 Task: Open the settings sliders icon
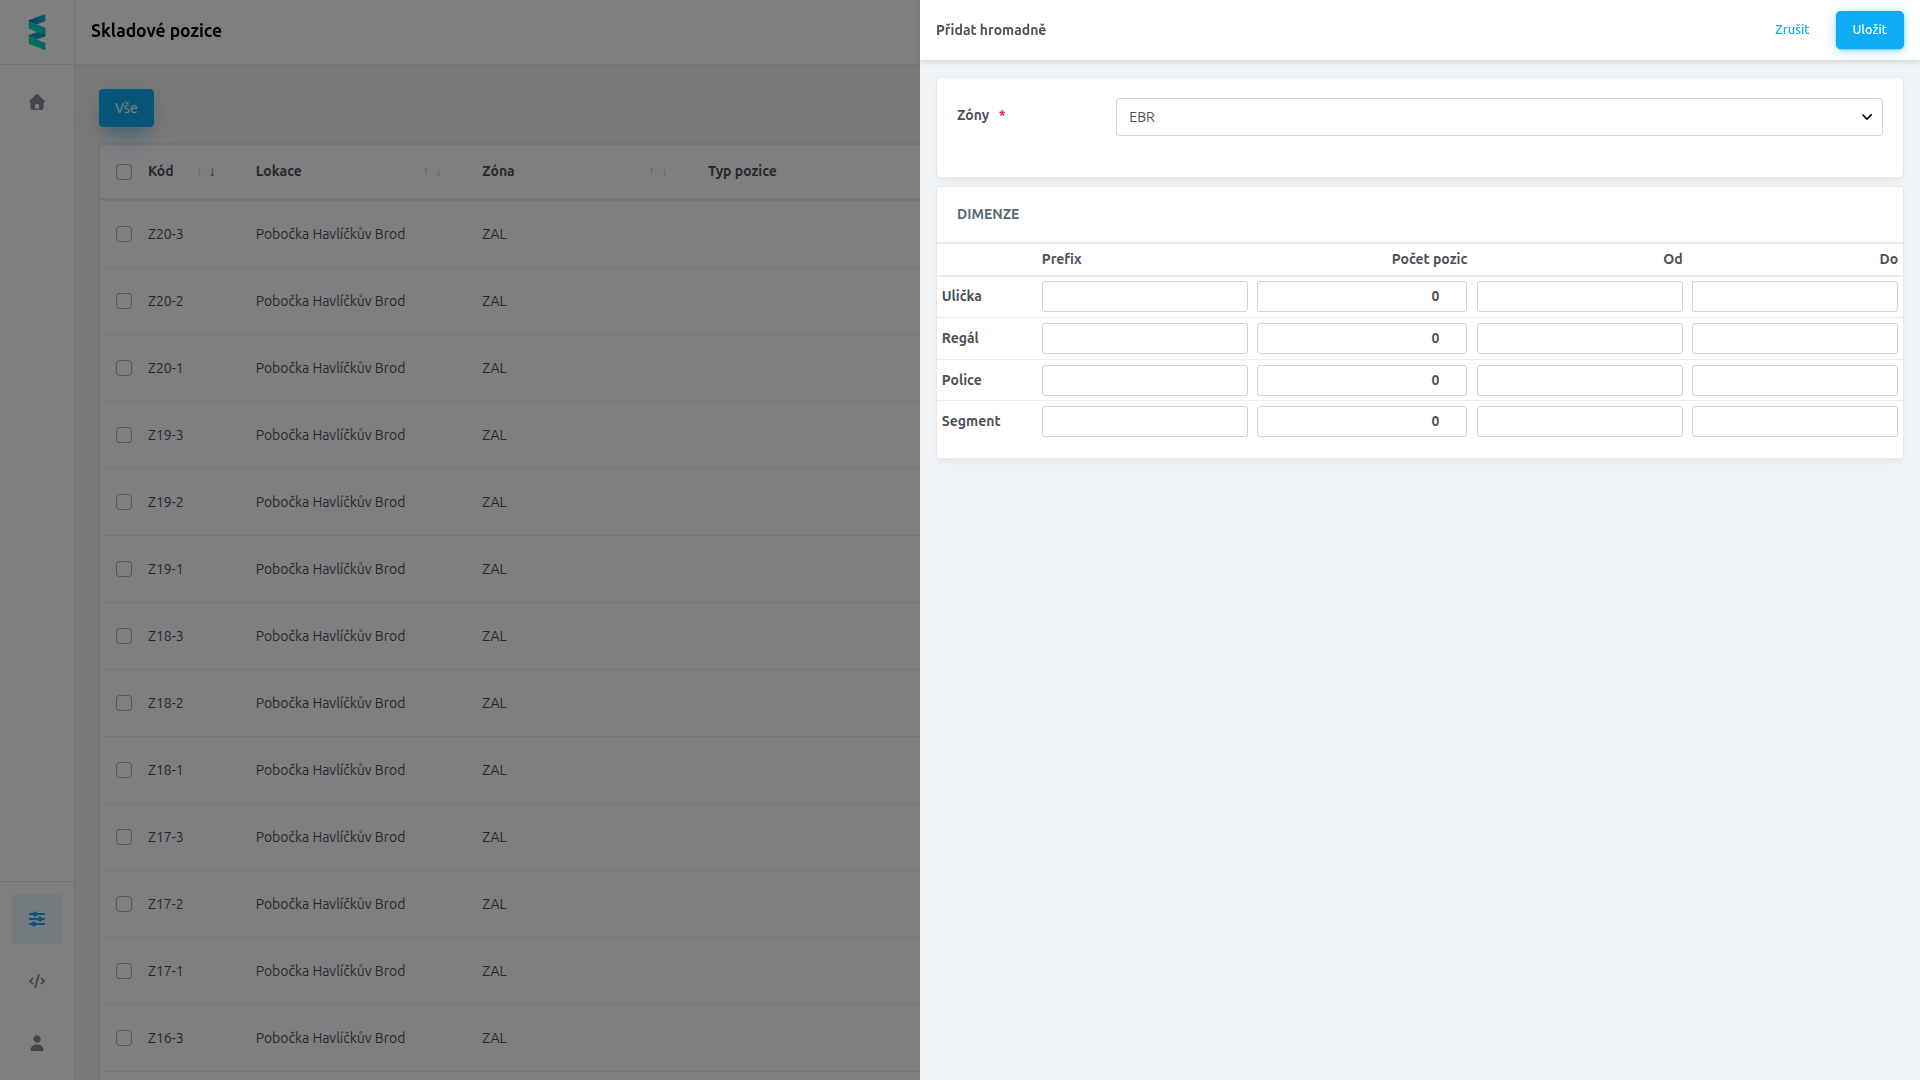click(37, 919)
